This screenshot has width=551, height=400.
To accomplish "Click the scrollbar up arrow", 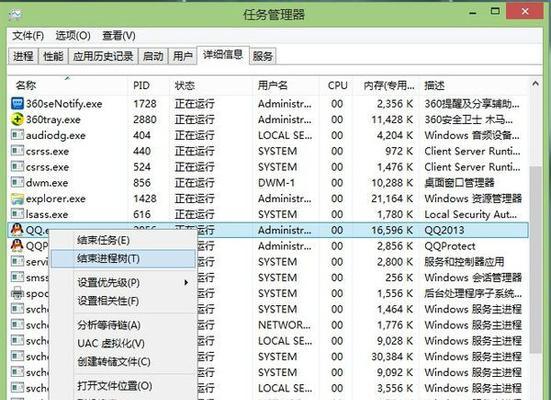I will click(536, 84).
